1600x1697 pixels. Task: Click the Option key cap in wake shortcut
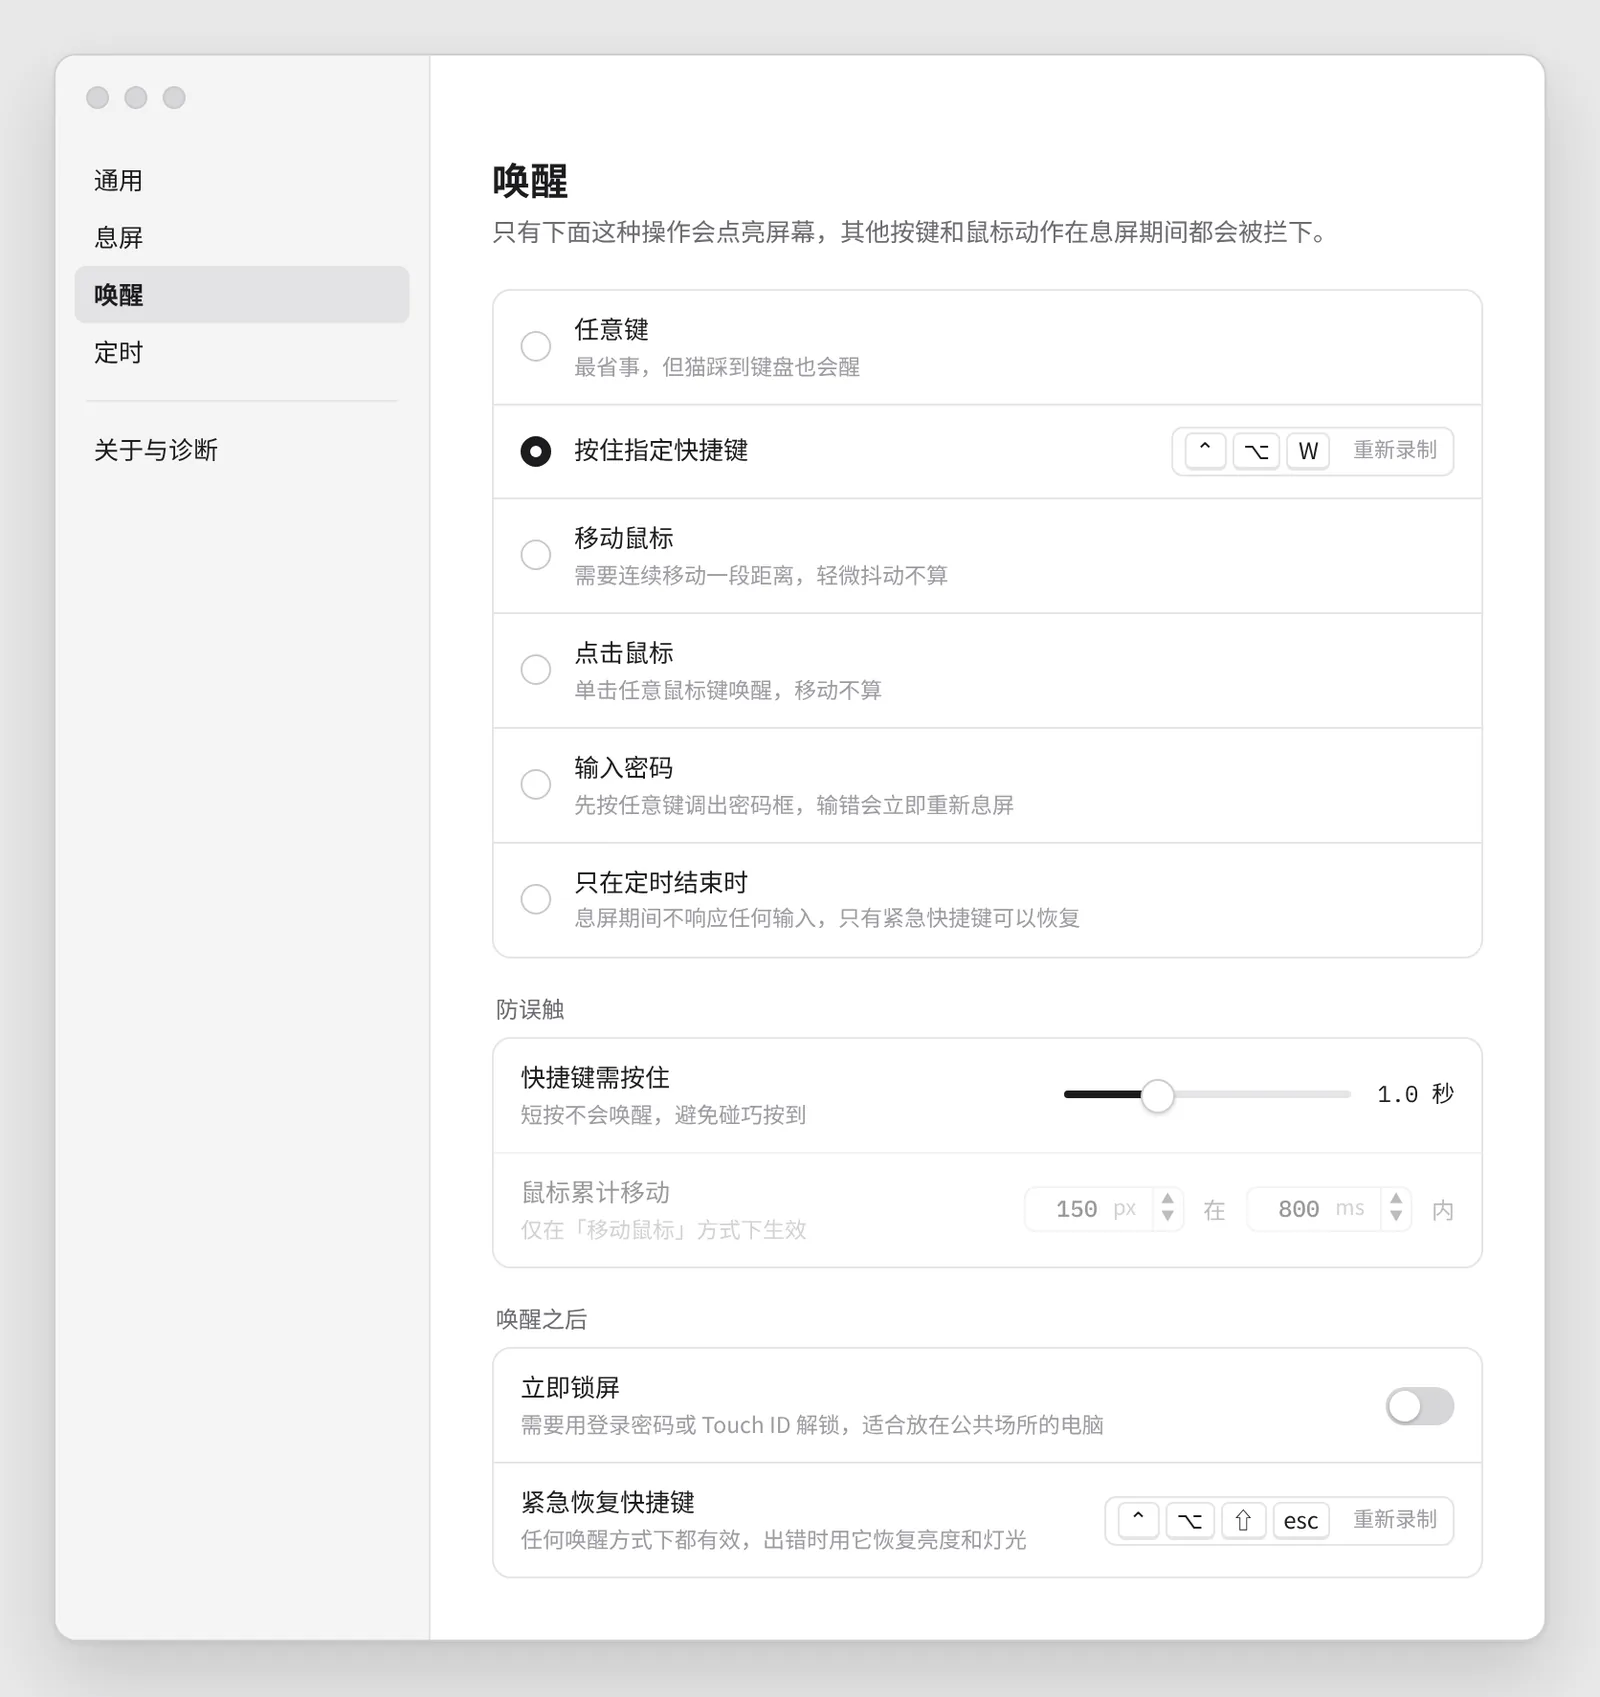[1256, 451]
